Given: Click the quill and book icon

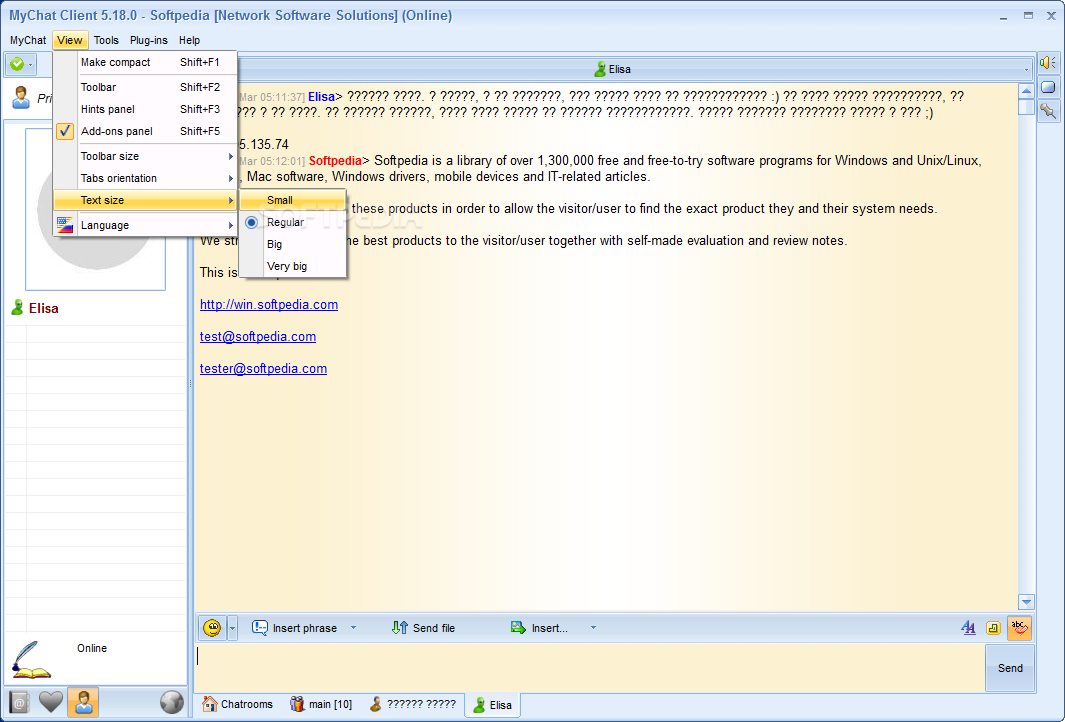Looking at the screenshot, I should pos(31,660).
